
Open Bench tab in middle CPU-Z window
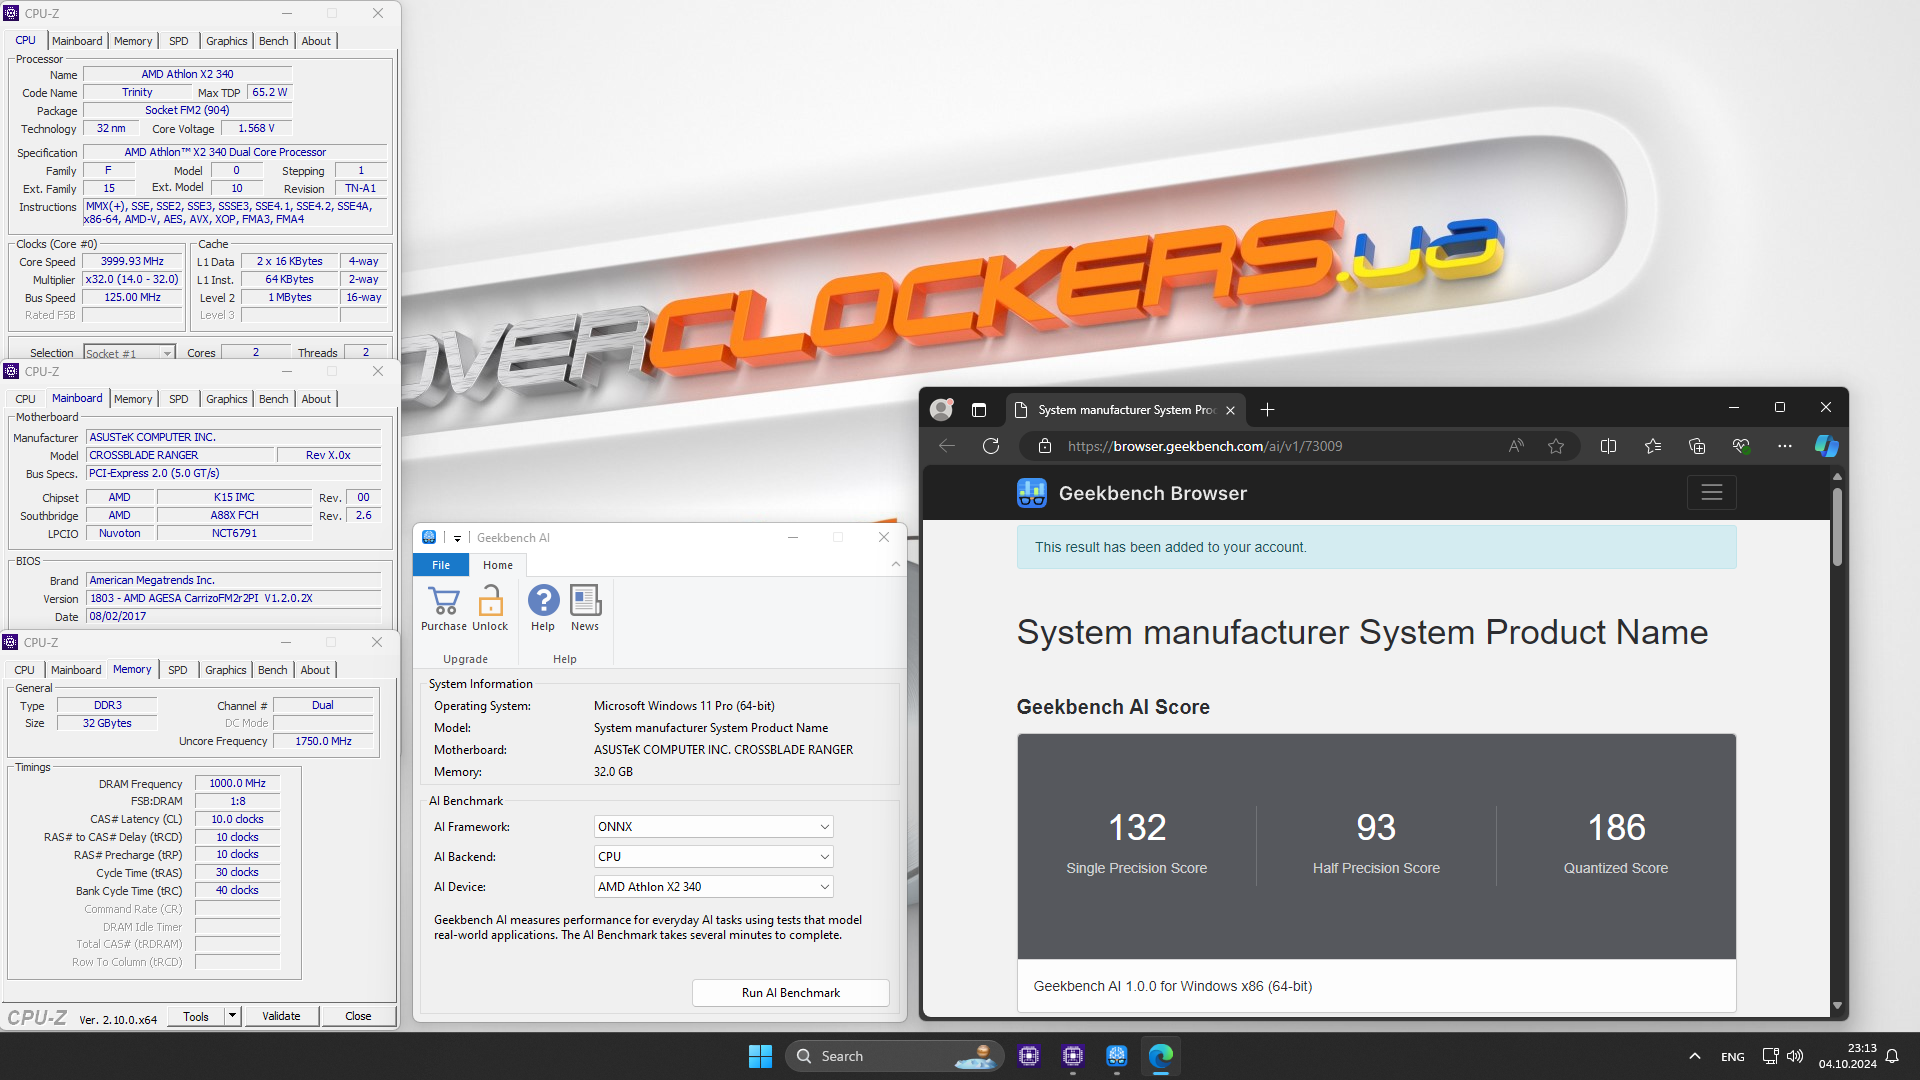(x=273, y=399)
